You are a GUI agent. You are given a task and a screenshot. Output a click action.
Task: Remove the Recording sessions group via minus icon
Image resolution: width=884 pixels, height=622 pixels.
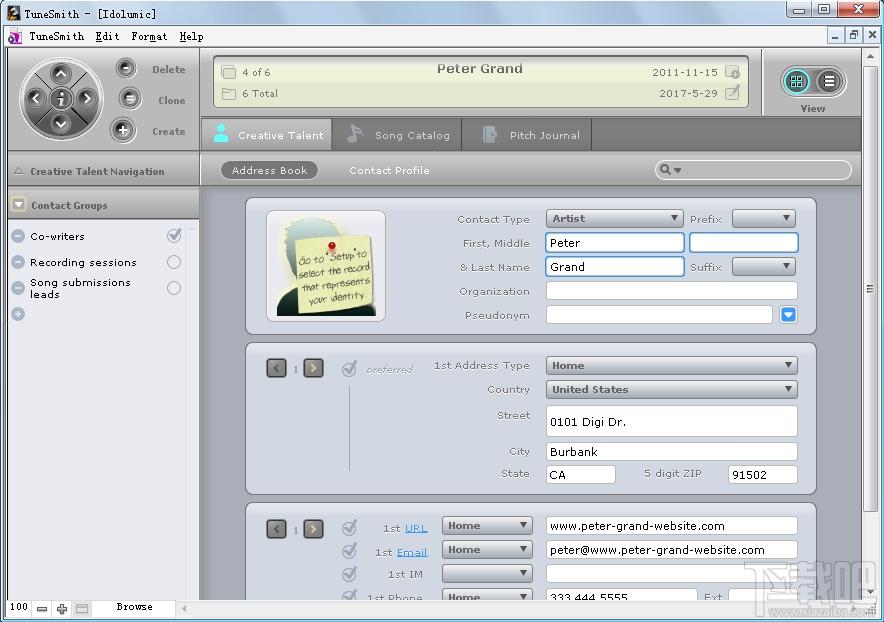pos(18,262)
